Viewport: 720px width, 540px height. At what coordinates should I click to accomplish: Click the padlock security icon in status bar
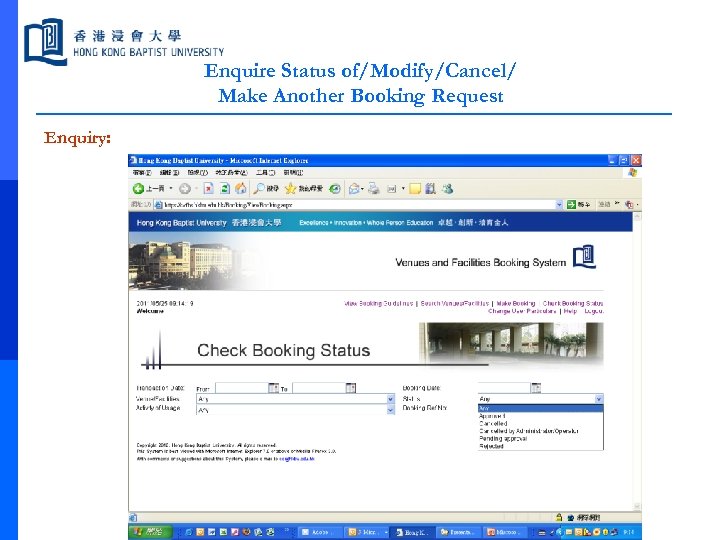click(x=559, y=517)
